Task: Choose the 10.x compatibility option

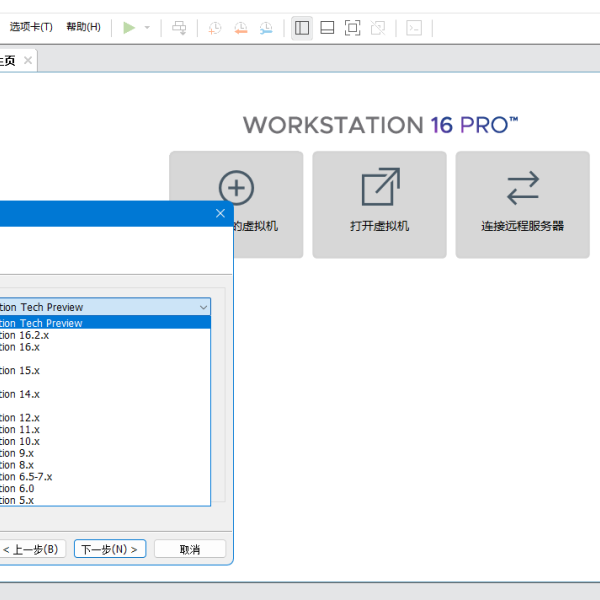Action: pos(105,441)
